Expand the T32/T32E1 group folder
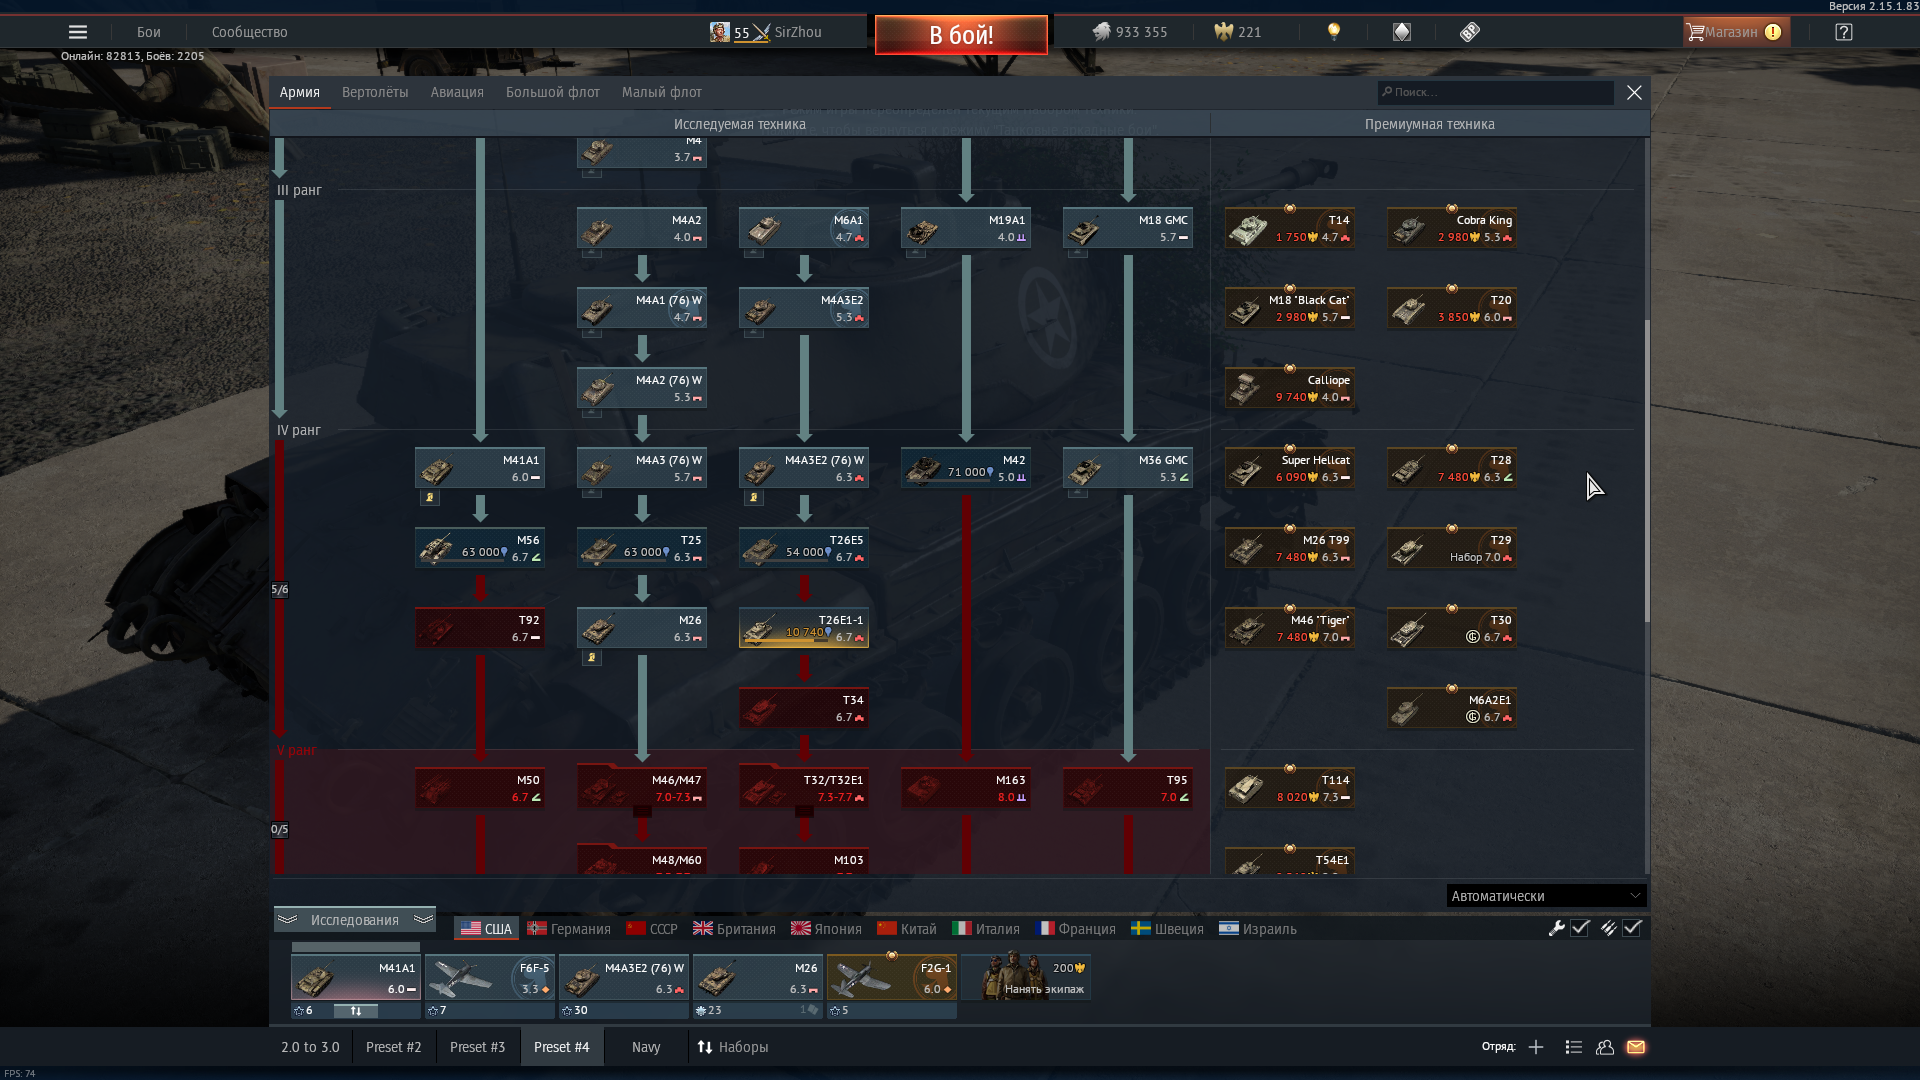1920x1080 pixels. 804,788
